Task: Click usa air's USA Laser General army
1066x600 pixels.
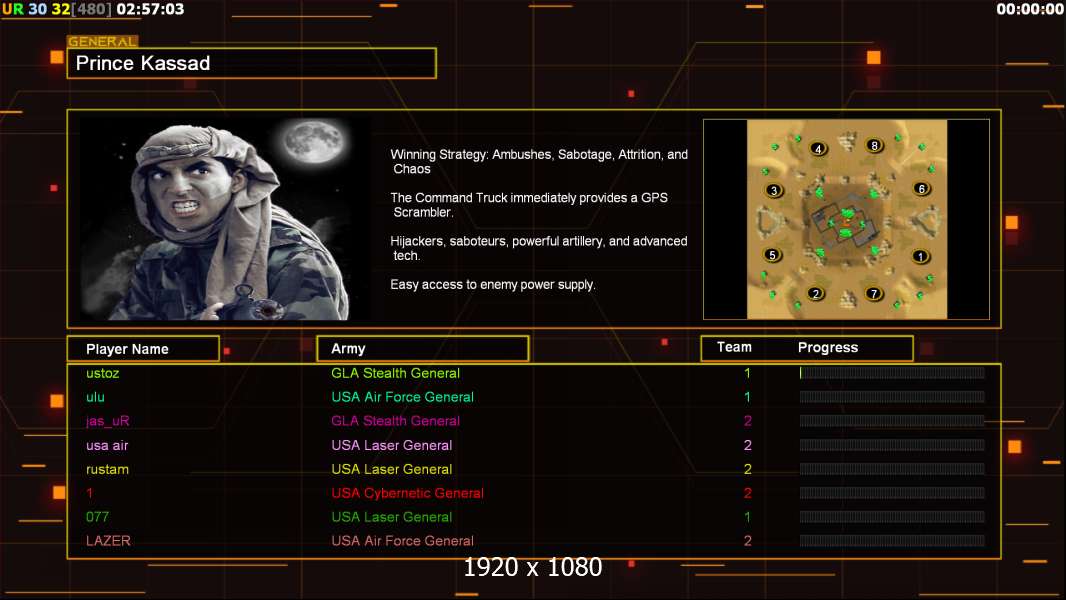Action: pyautogui.click(x=392, y=445)
